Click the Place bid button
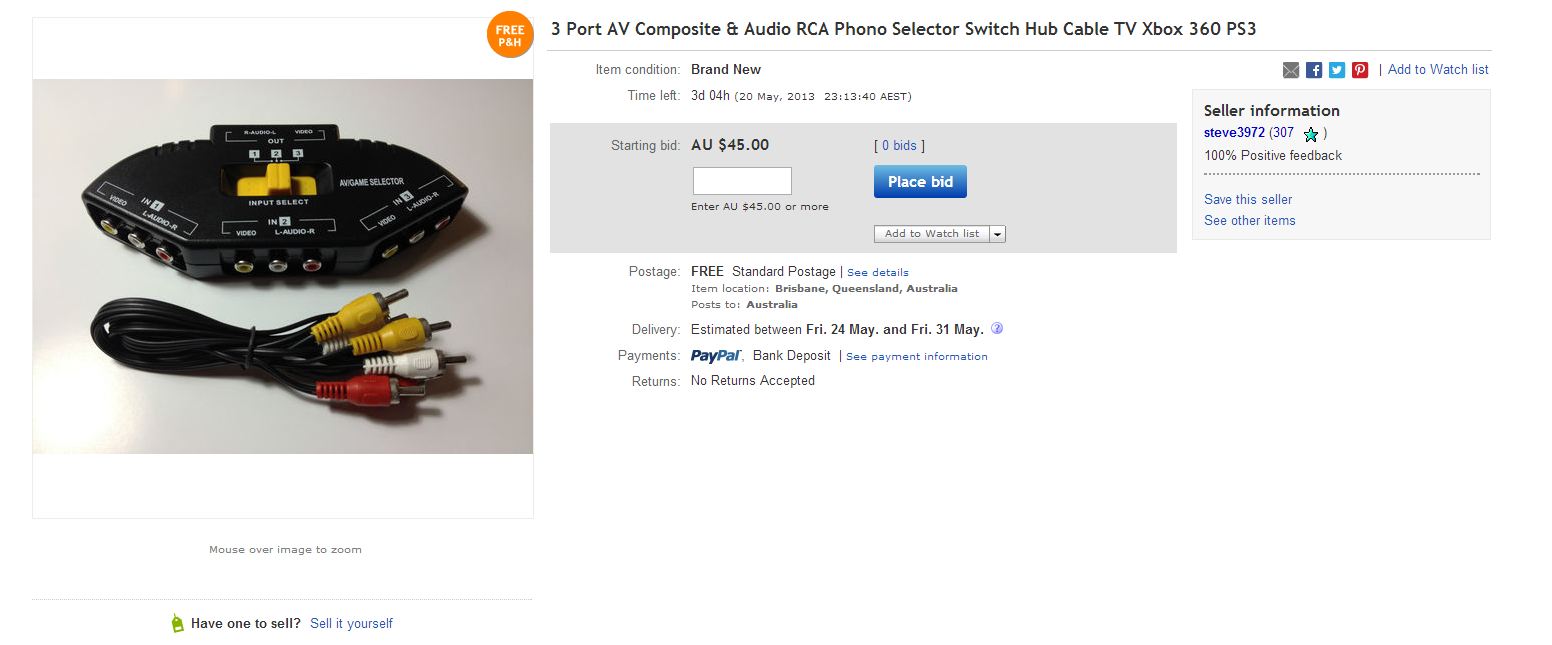This screenshot has height=645, width=1552. pos(920,182)
